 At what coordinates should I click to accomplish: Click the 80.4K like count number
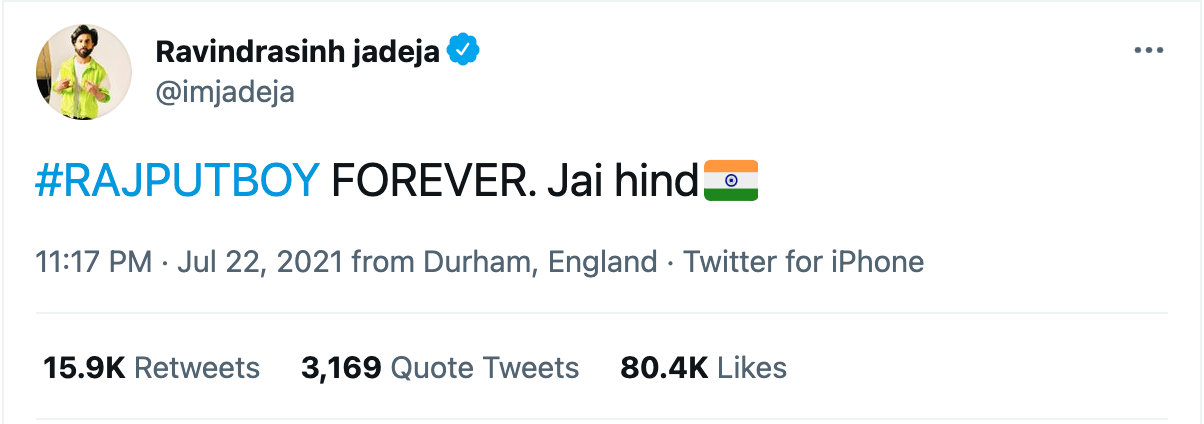664,368
